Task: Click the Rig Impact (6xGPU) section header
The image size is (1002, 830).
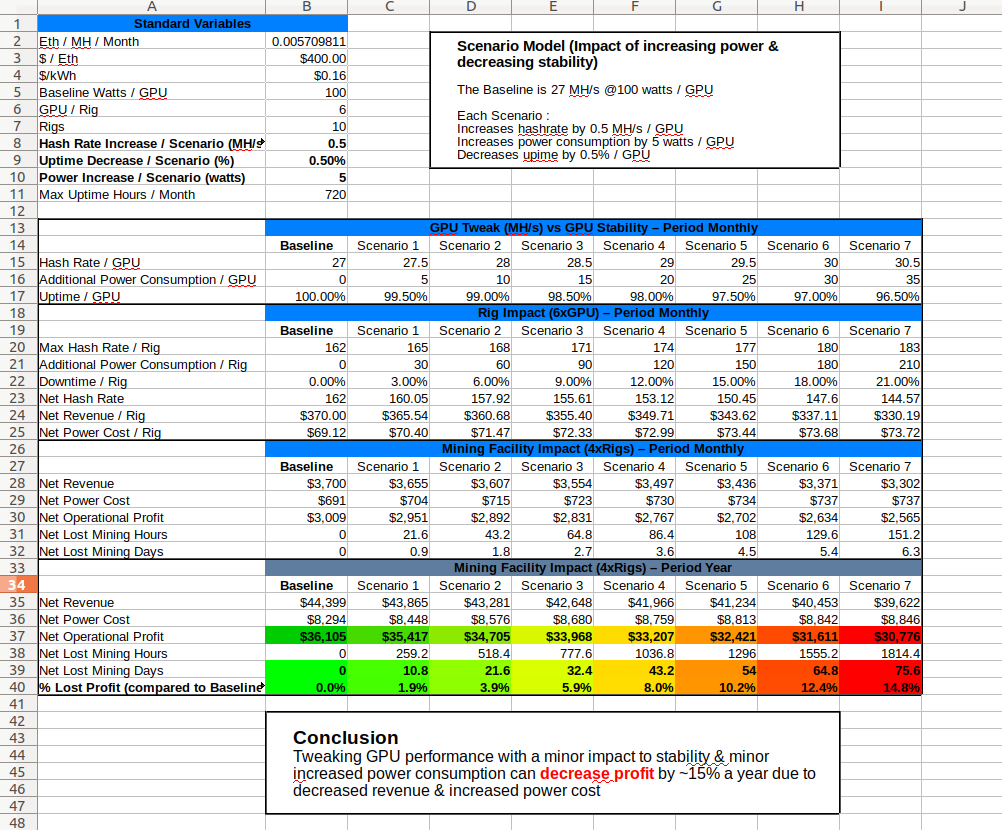Action: [x=594, y=312]
